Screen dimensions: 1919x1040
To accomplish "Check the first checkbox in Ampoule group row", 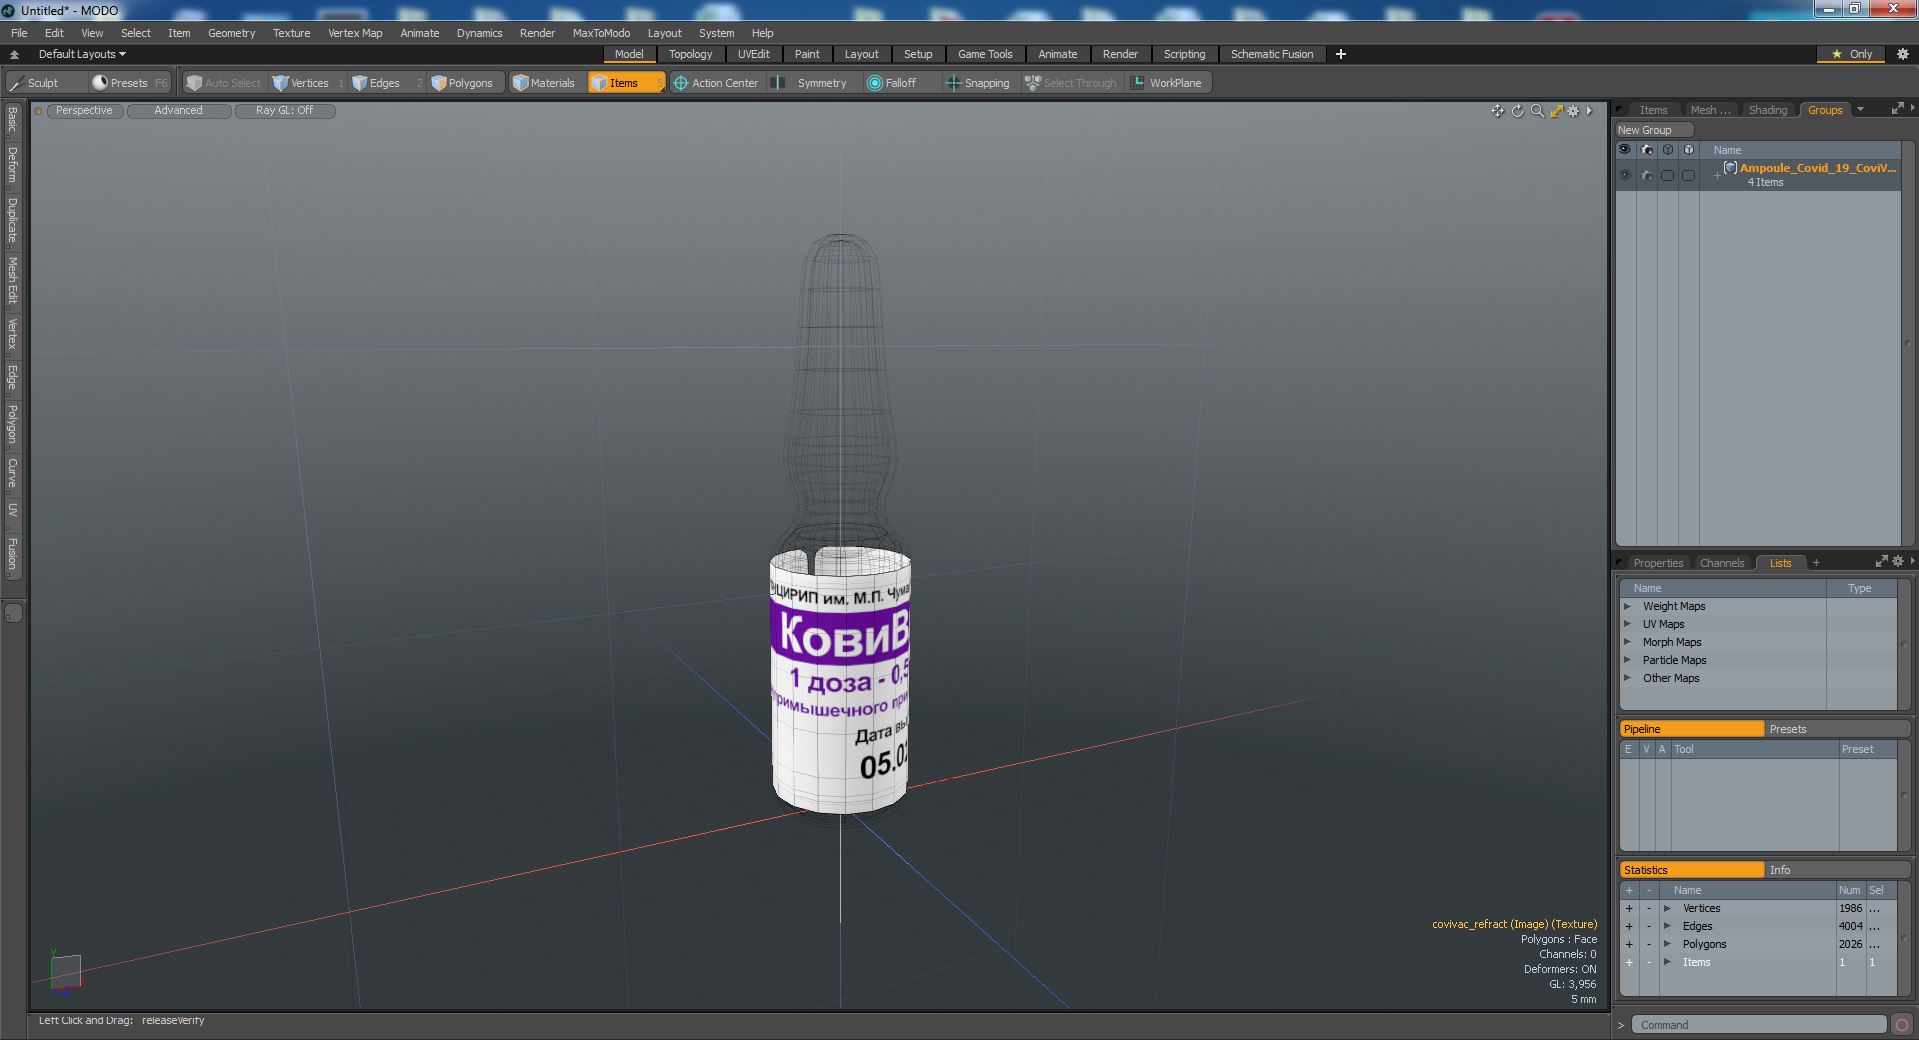I will (1667, 176).
